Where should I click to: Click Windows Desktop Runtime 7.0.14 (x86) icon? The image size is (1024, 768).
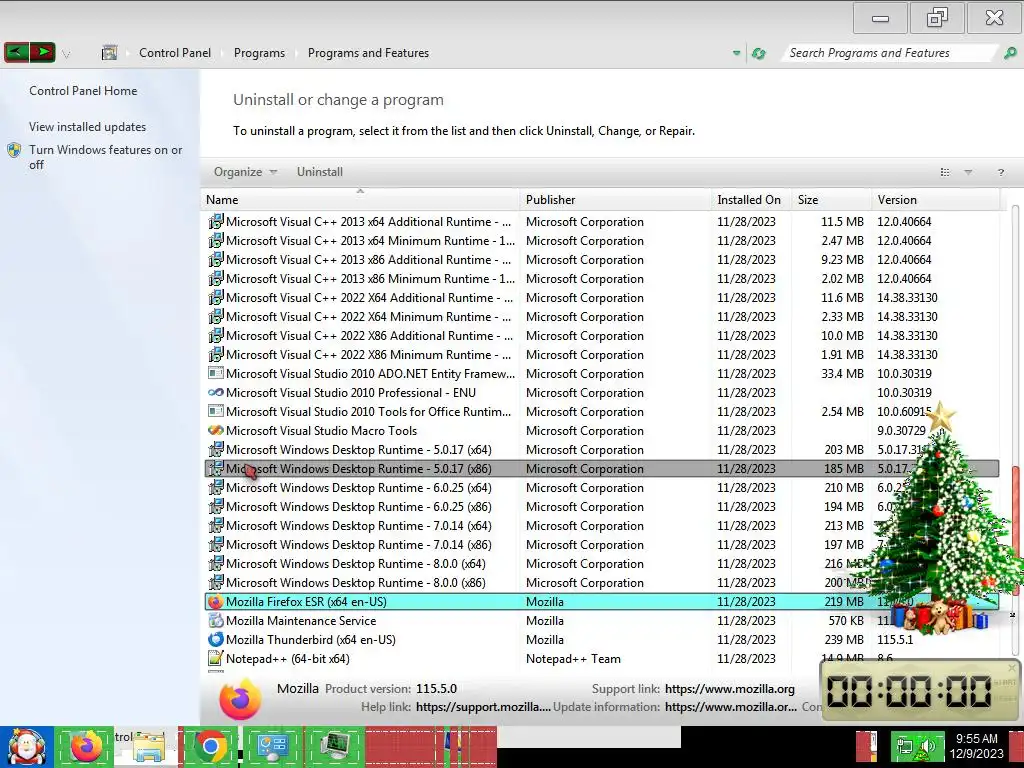point(216,545)
